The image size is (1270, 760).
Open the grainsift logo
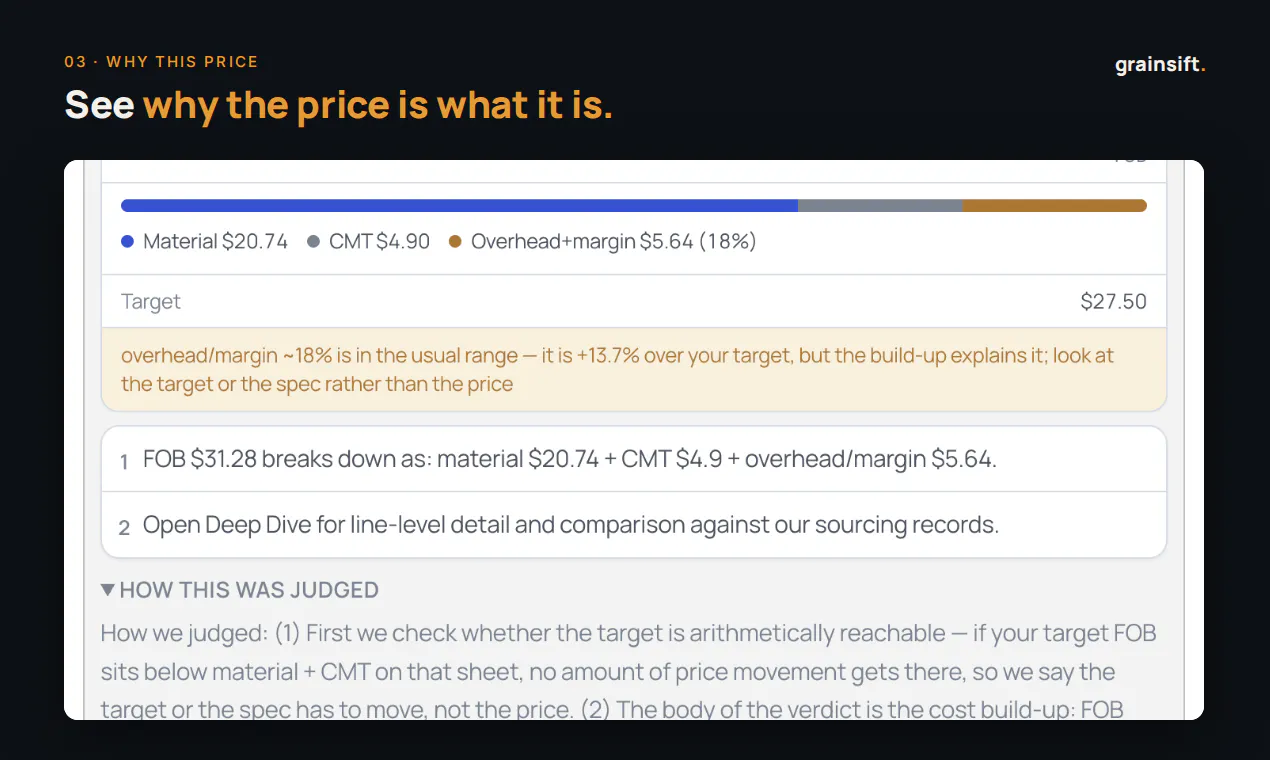pos(1160,66)
